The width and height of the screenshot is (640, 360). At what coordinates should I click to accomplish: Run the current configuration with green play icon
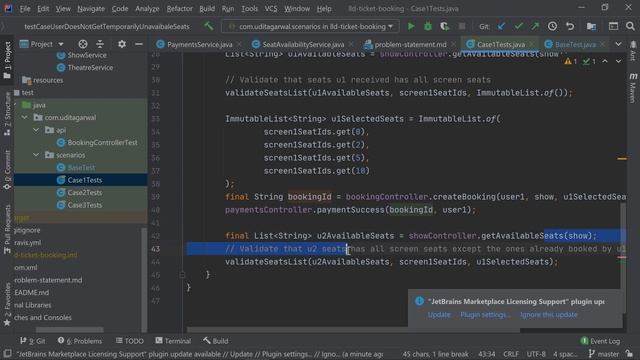click(x=411, y=27)
